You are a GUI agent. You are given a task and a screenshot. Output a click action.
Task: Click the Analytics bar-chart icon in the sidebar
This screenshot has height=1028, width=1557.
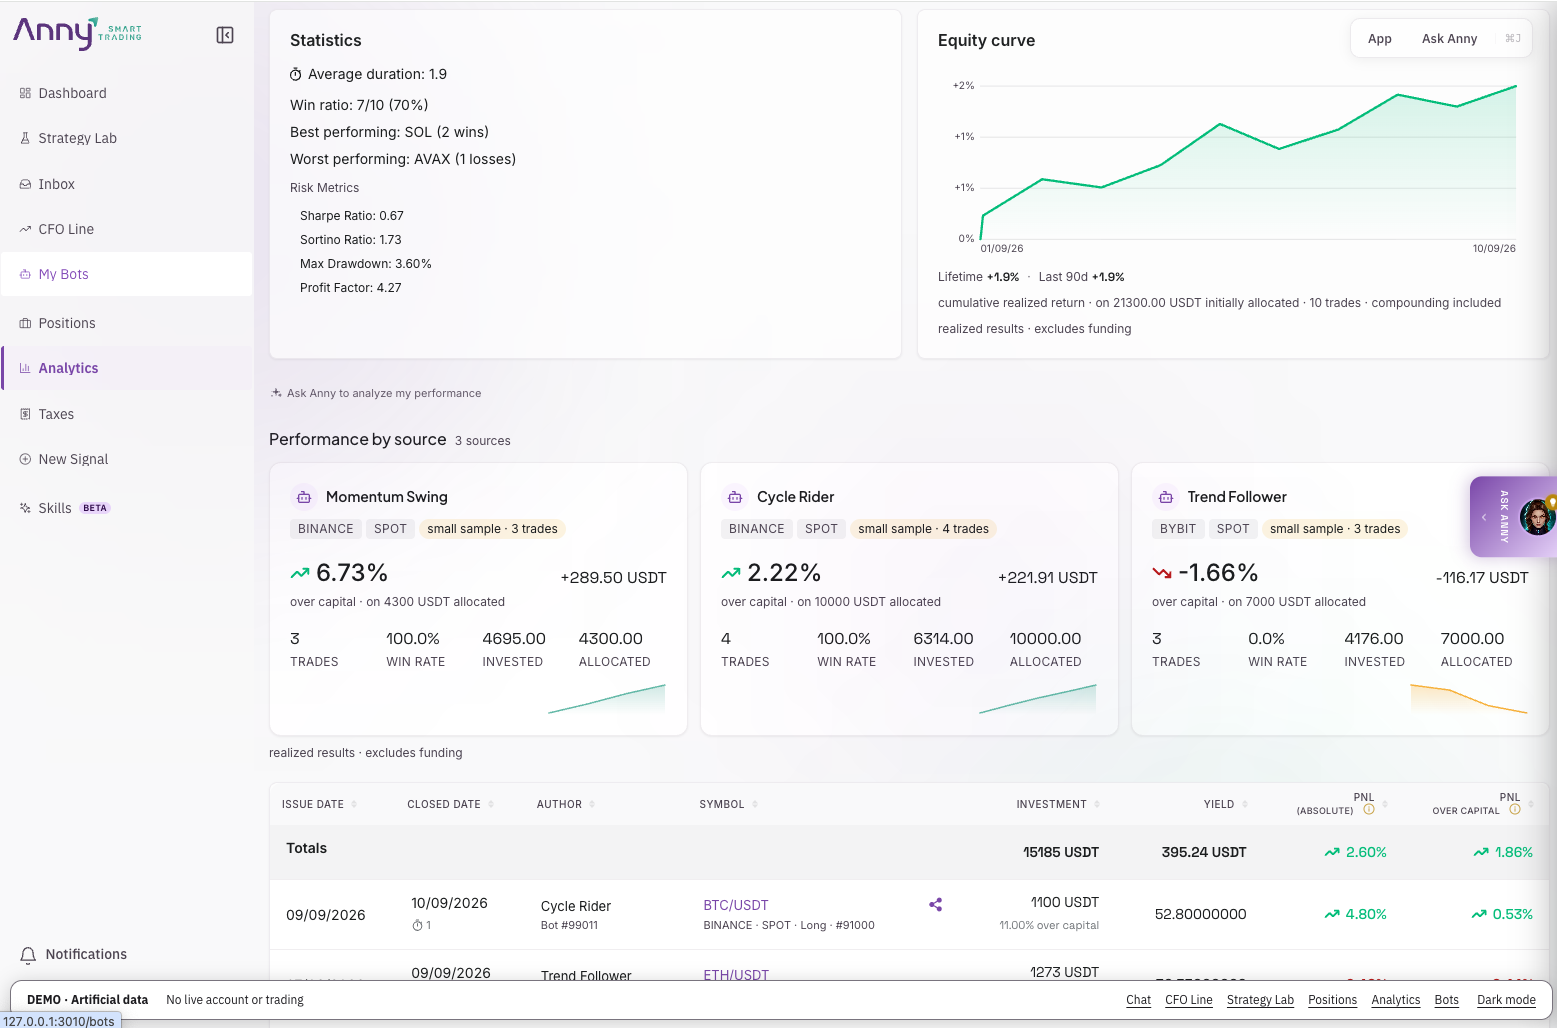point(25,368)
